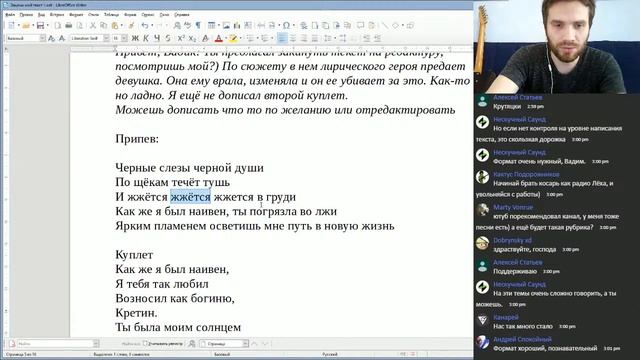Print the document using printer icon
The width and height of the screenshot is (640, 360).
click(69, 26)
